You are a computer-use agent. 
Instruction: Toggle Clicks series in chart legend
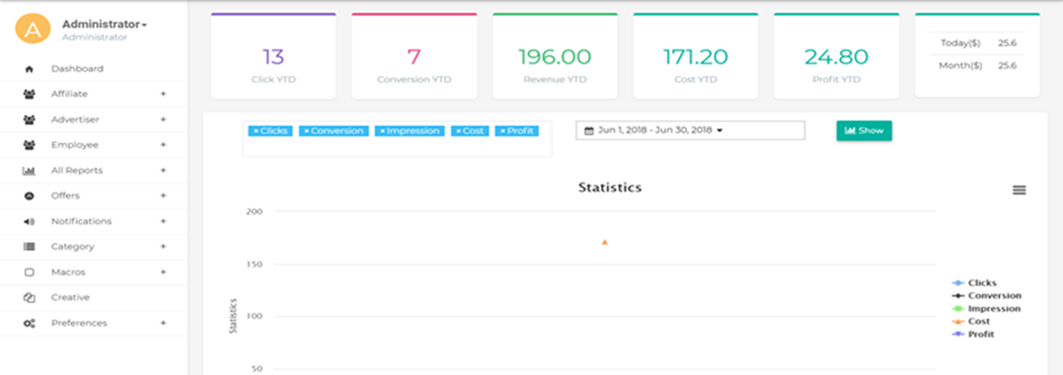coord(974,283)
